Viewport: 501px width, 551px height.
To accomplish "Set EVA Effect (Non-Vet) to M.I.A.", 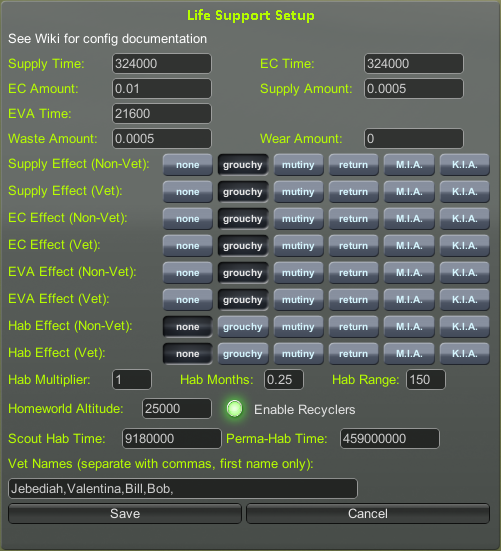I will point(409,273).
